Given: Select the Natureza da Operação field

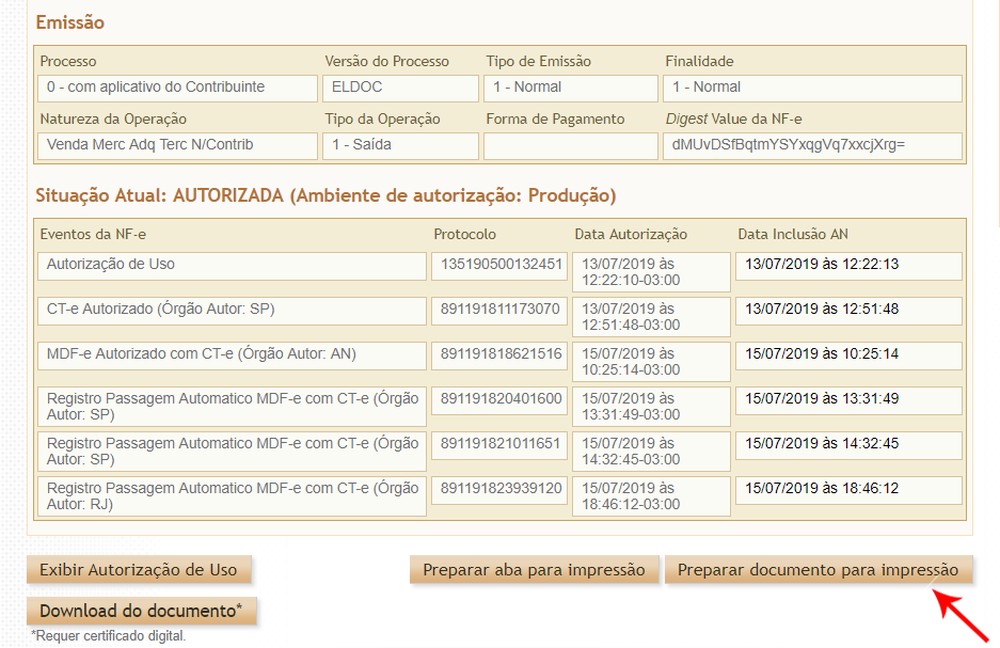Looking at the screenshot, I should 176,146.
